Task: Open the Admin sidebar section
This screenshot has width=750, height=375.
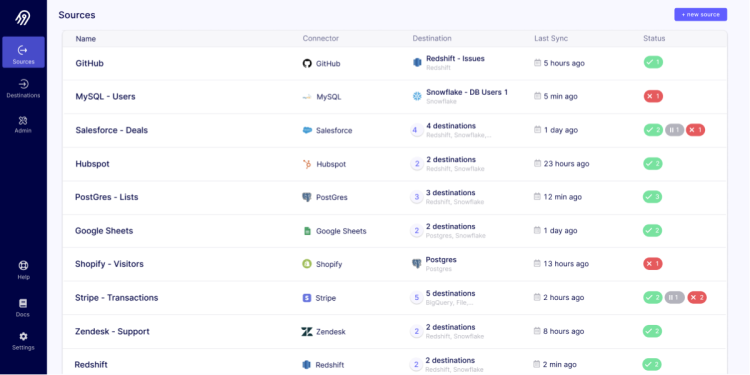Action: coord(23,124)
